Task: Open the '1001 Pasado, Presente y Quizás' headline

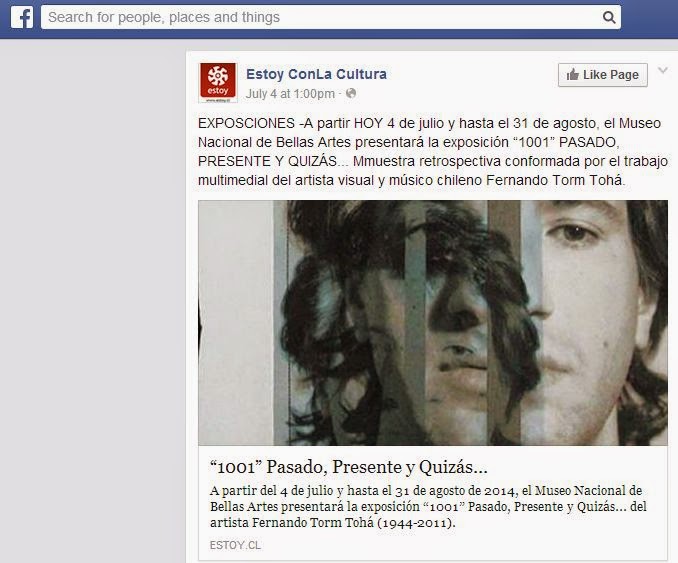Action: tap(349, 467)
